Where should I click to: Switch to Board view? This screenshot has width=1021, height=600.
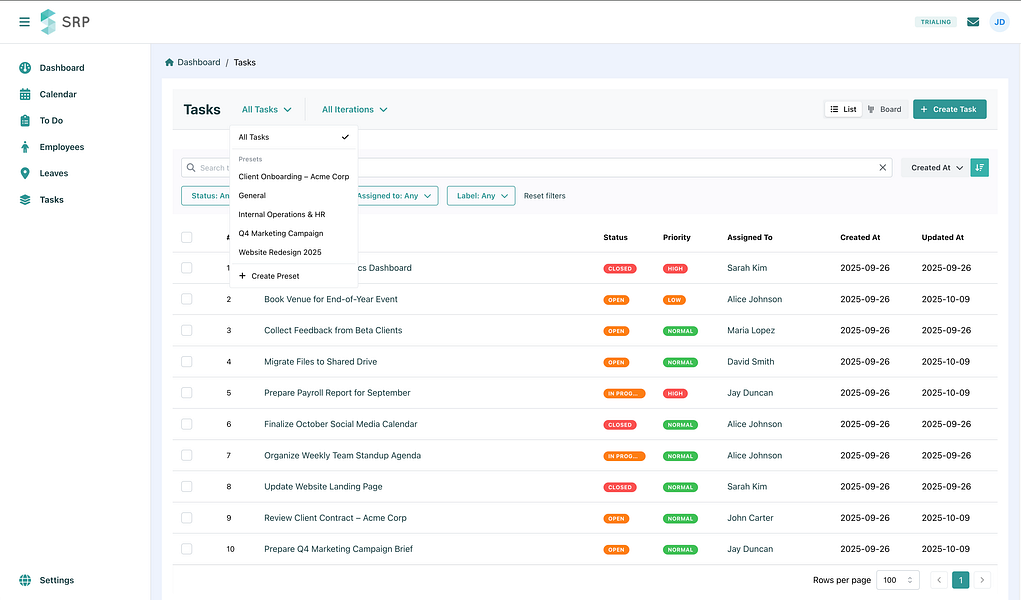tap(884, 109)
